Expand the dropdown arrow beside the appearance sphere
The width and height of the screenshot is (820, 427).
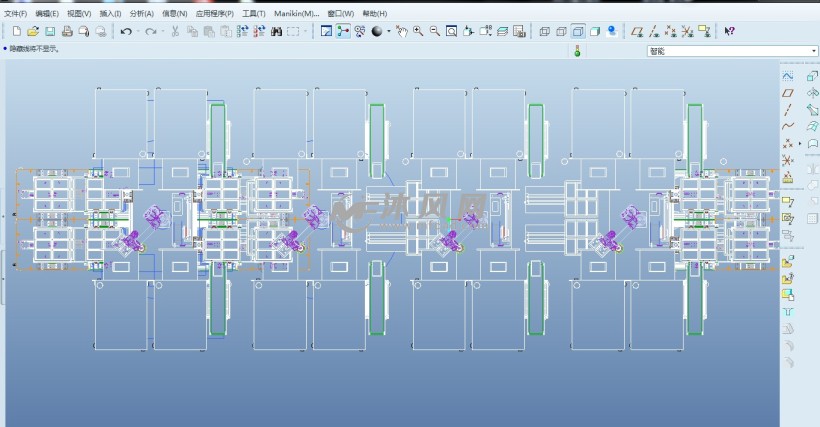389,32
